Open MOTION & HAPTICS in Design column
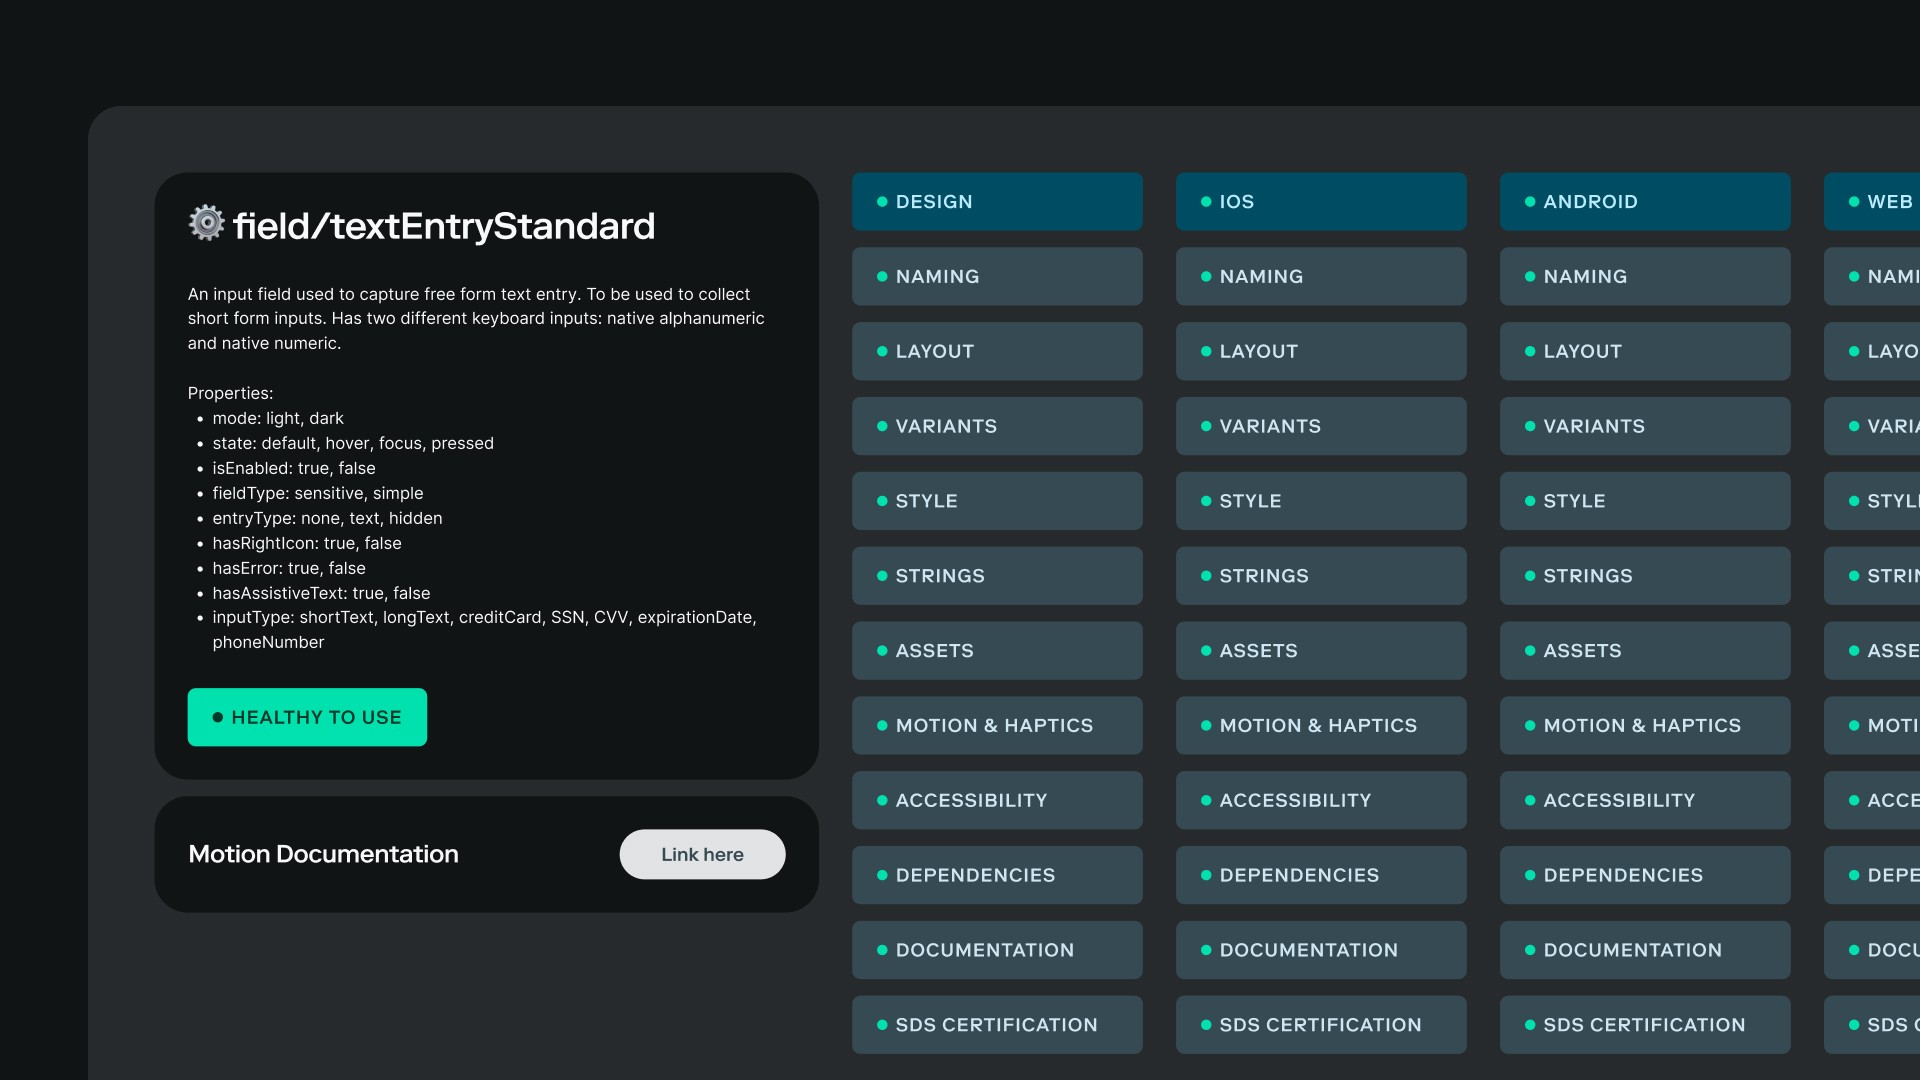Viewport: 1920px width, 1080px height. 997,726
